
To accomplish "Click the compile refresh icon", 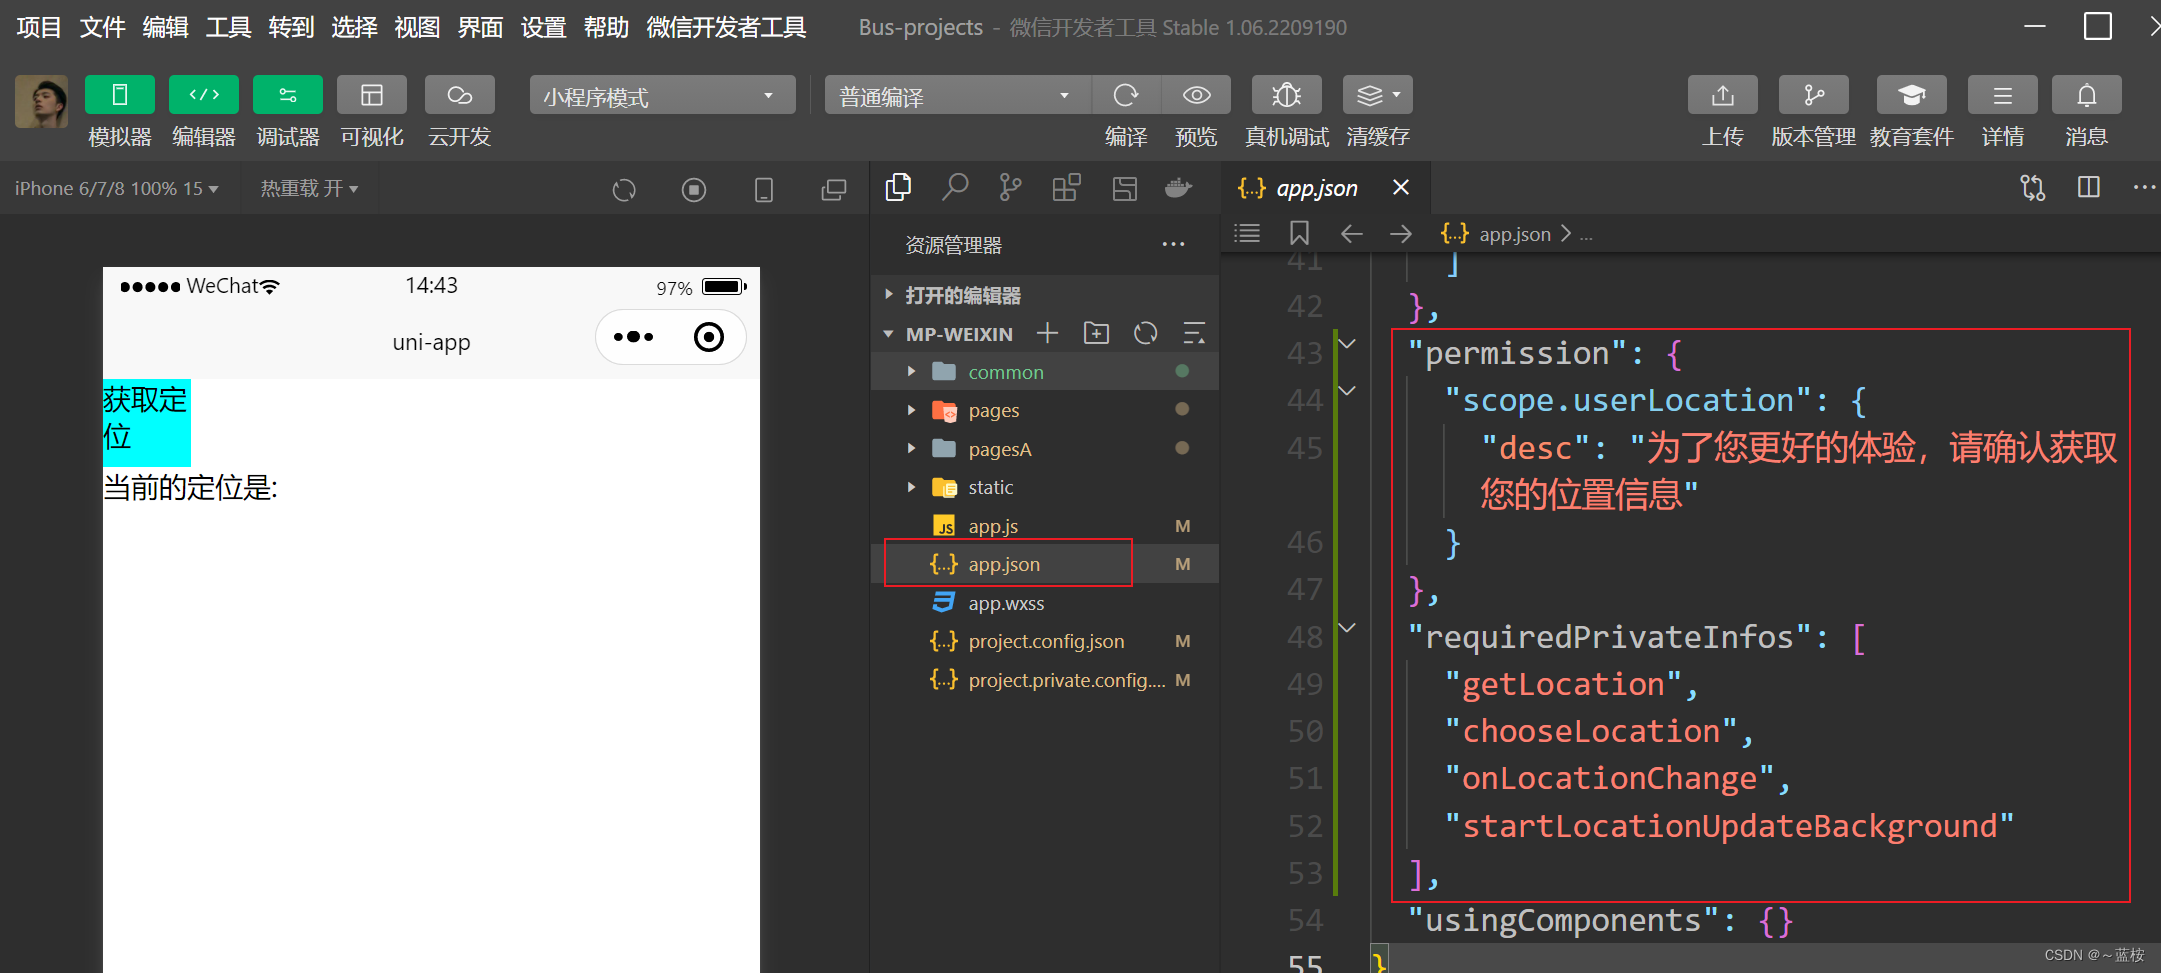I will (x=1126, y=95).
